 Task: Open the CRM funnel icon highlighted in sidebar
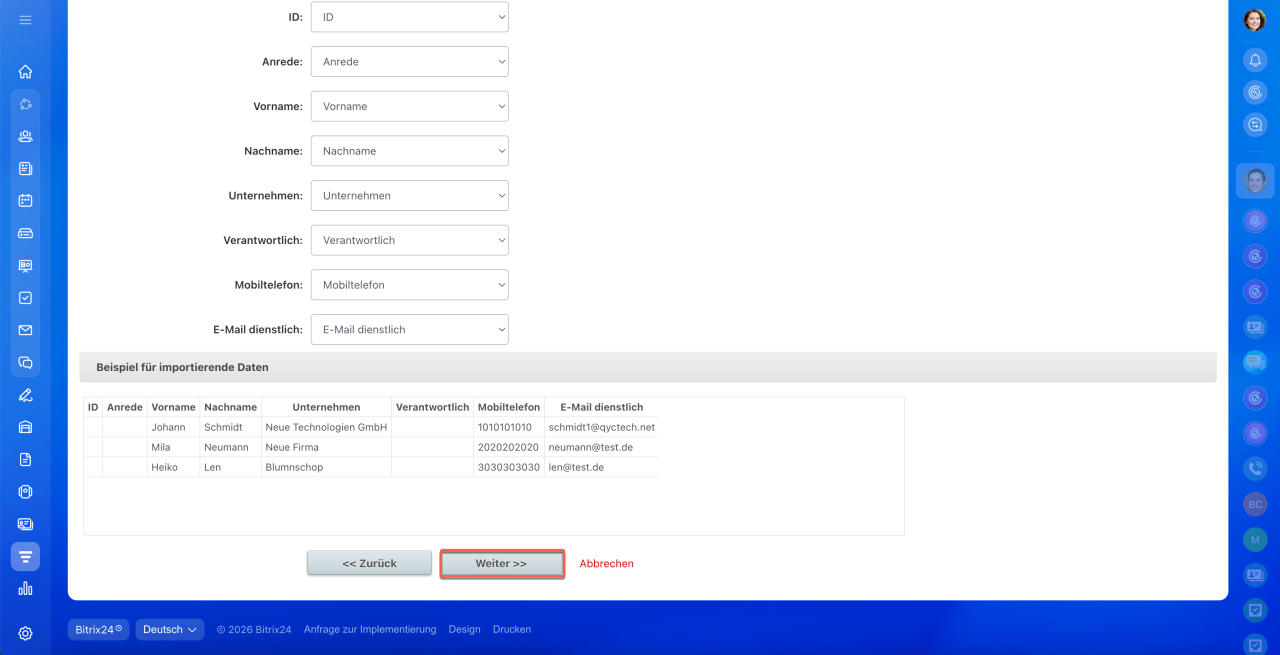[25, 556]
